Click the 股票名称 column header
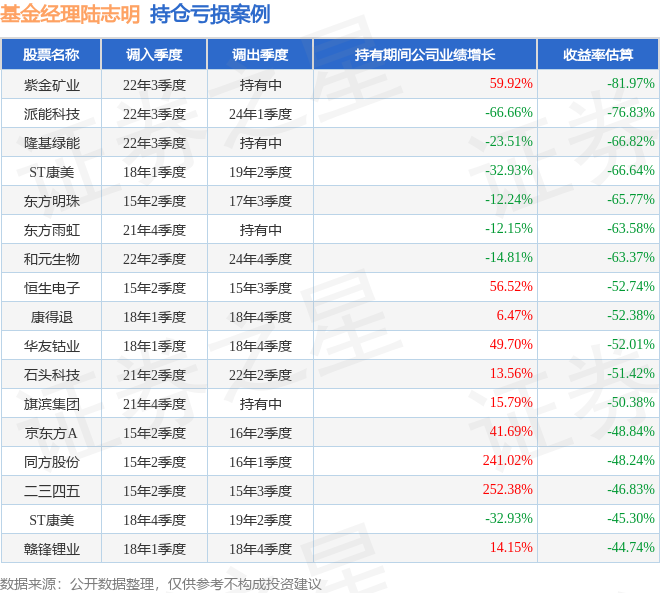Screen dimensions: 660x593 point(51,55)
